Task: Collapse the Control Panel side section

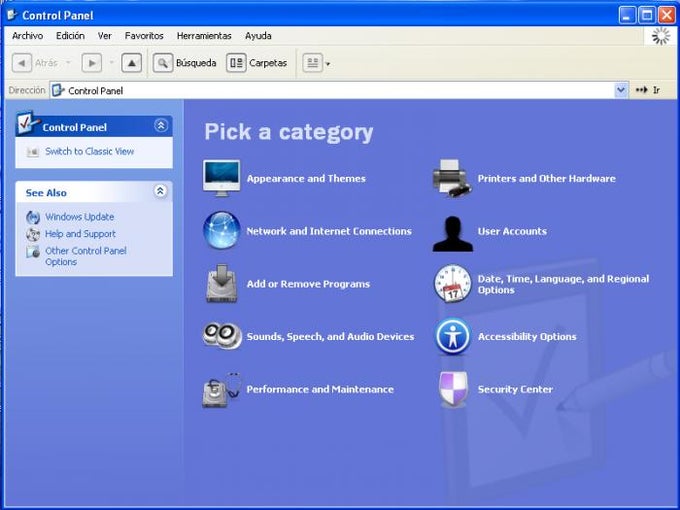Action: tap(161, 126)
